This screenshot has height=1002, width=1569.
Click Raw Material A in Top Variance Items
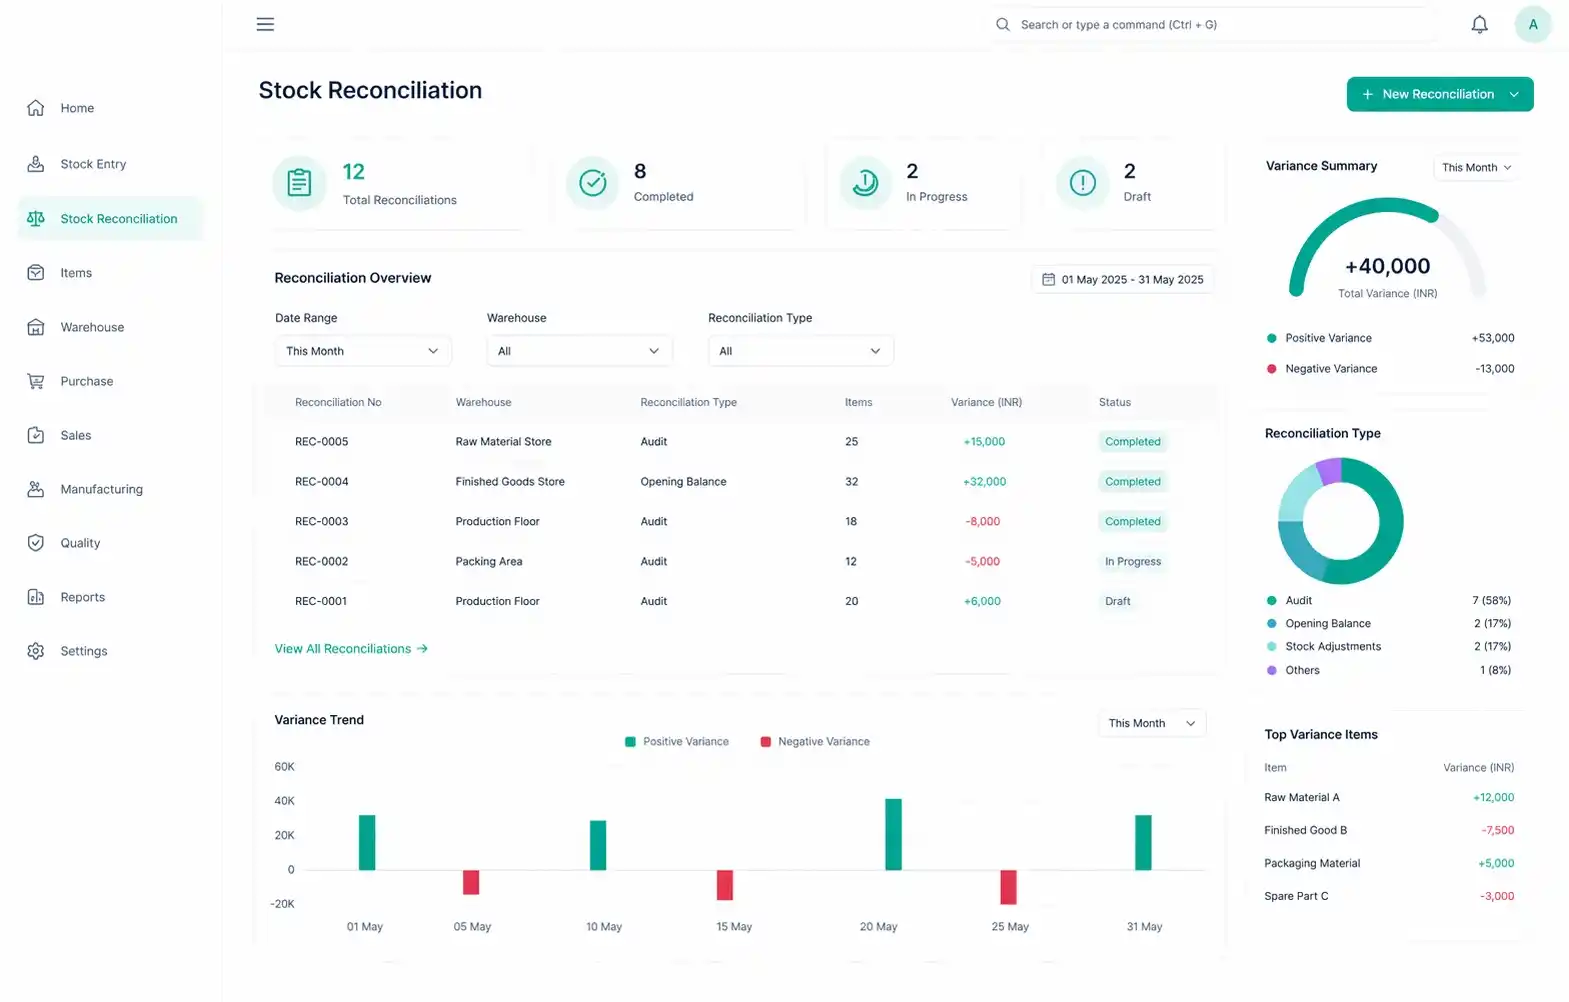pyautogui.click(x=1301, y=798)
